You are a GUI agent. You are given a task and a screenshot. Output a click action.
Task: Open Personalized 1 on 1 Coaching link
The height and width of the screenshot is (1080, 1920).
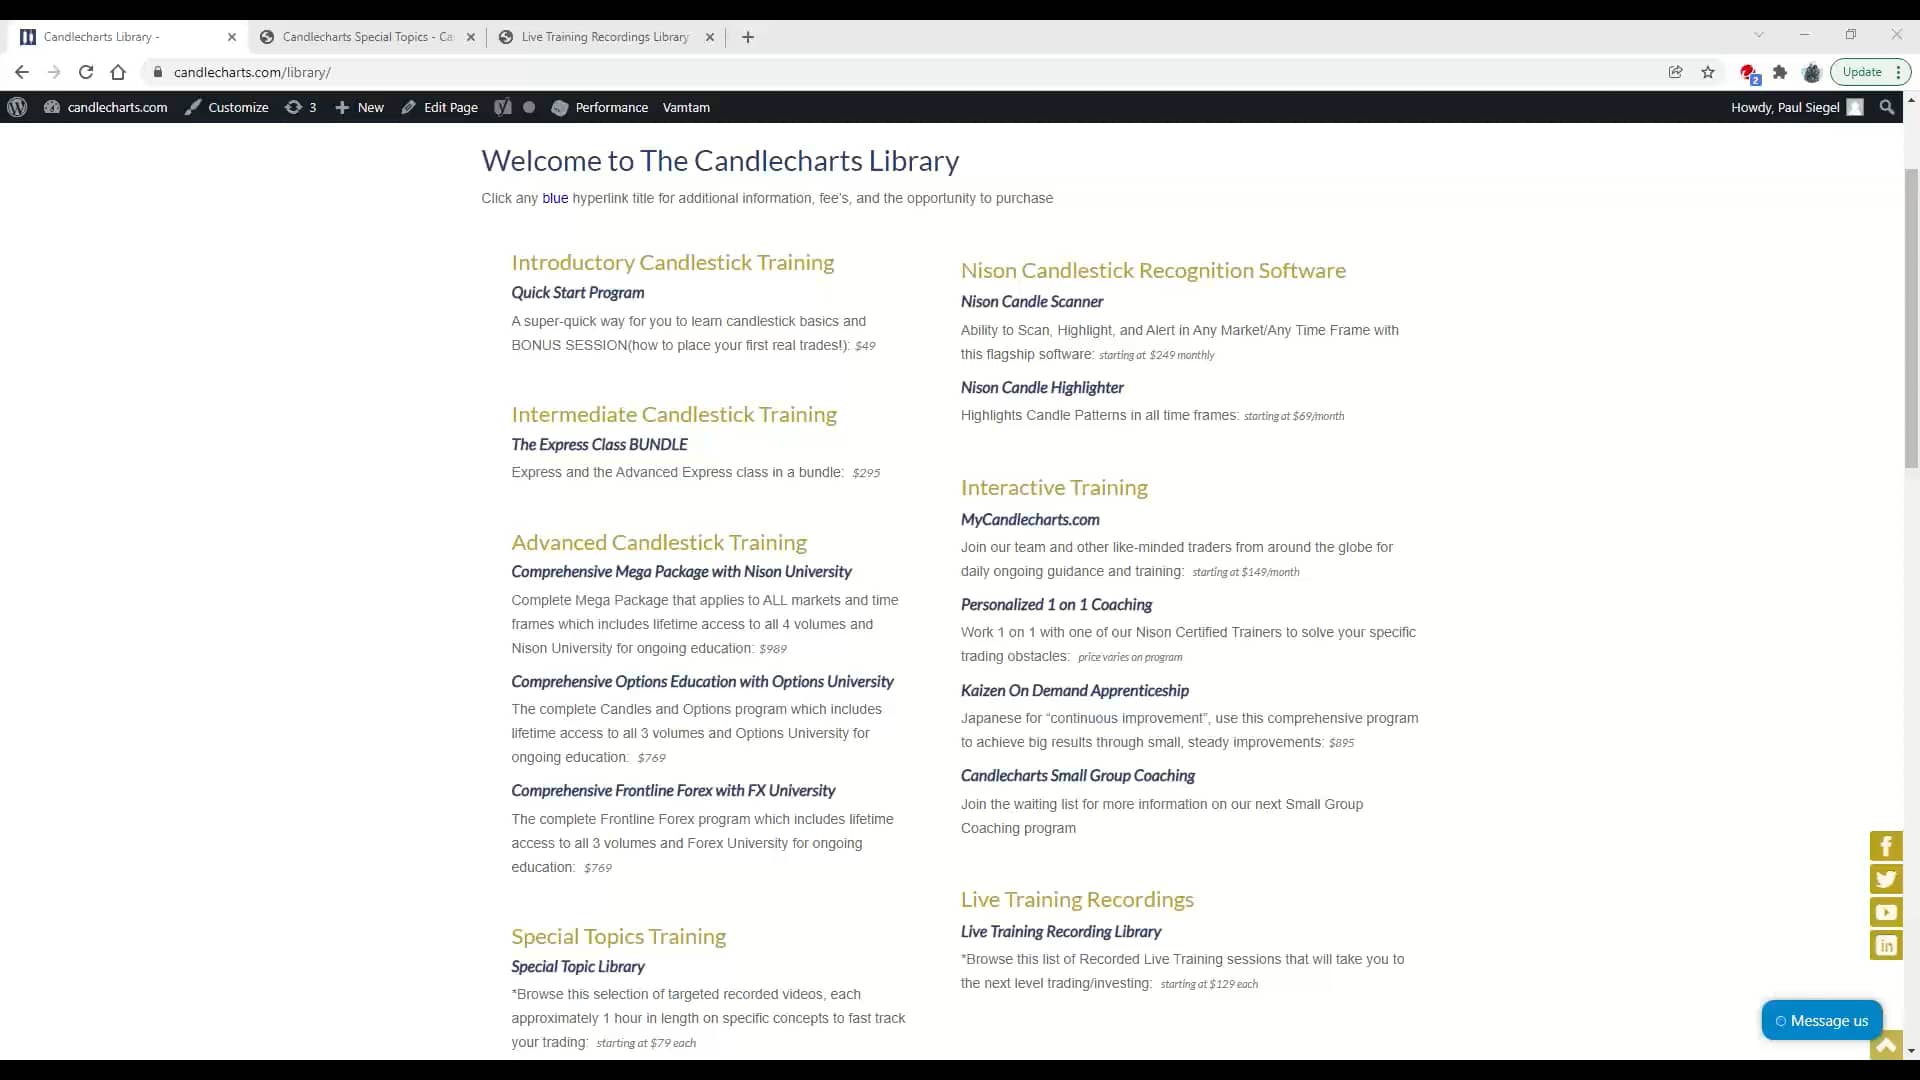click(x=1056, y=604)
